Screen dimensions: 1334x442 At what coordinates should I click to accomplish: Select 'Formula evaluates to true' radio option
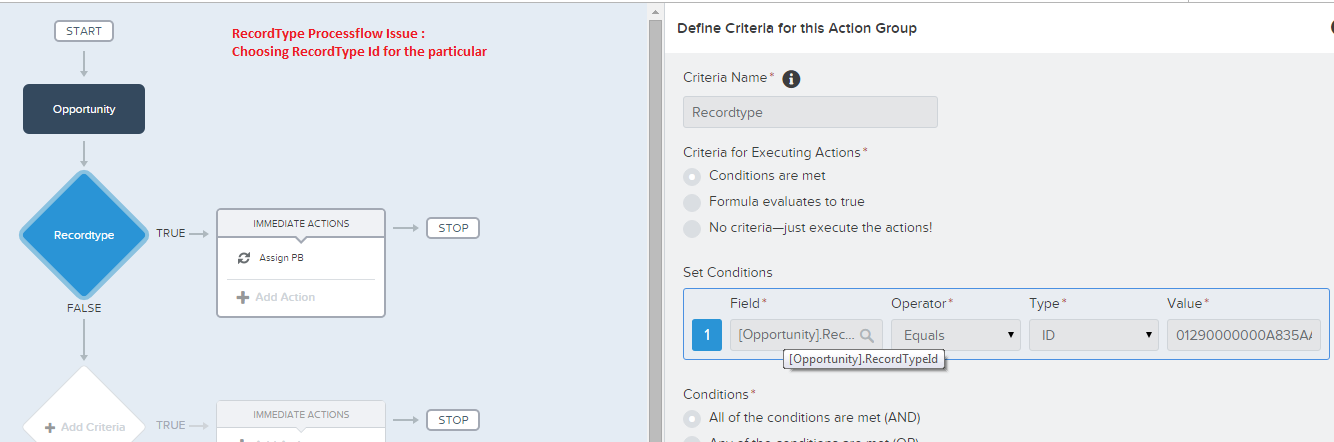point(692,202)
